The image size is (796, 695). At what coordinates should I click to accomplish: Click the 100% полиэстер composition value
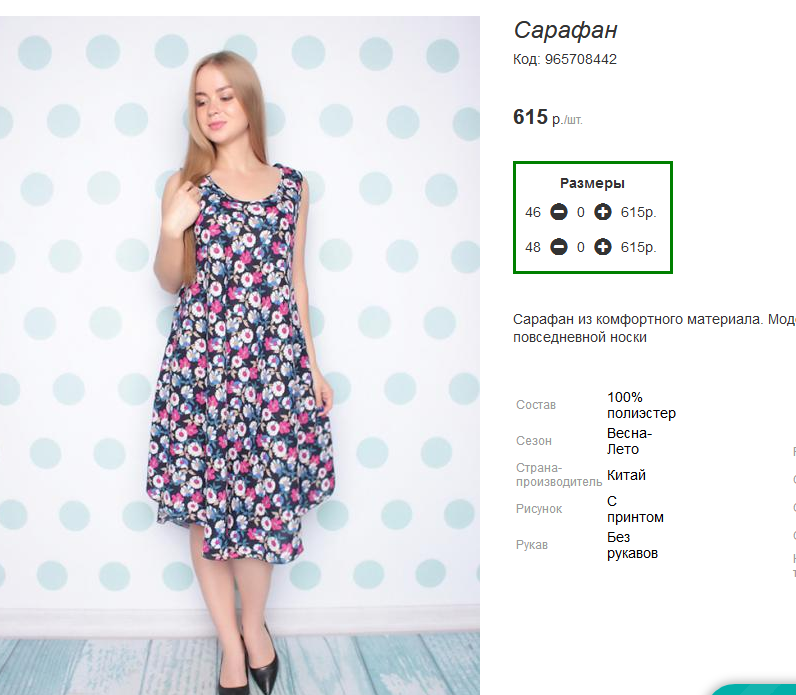[x=641, y=405]
